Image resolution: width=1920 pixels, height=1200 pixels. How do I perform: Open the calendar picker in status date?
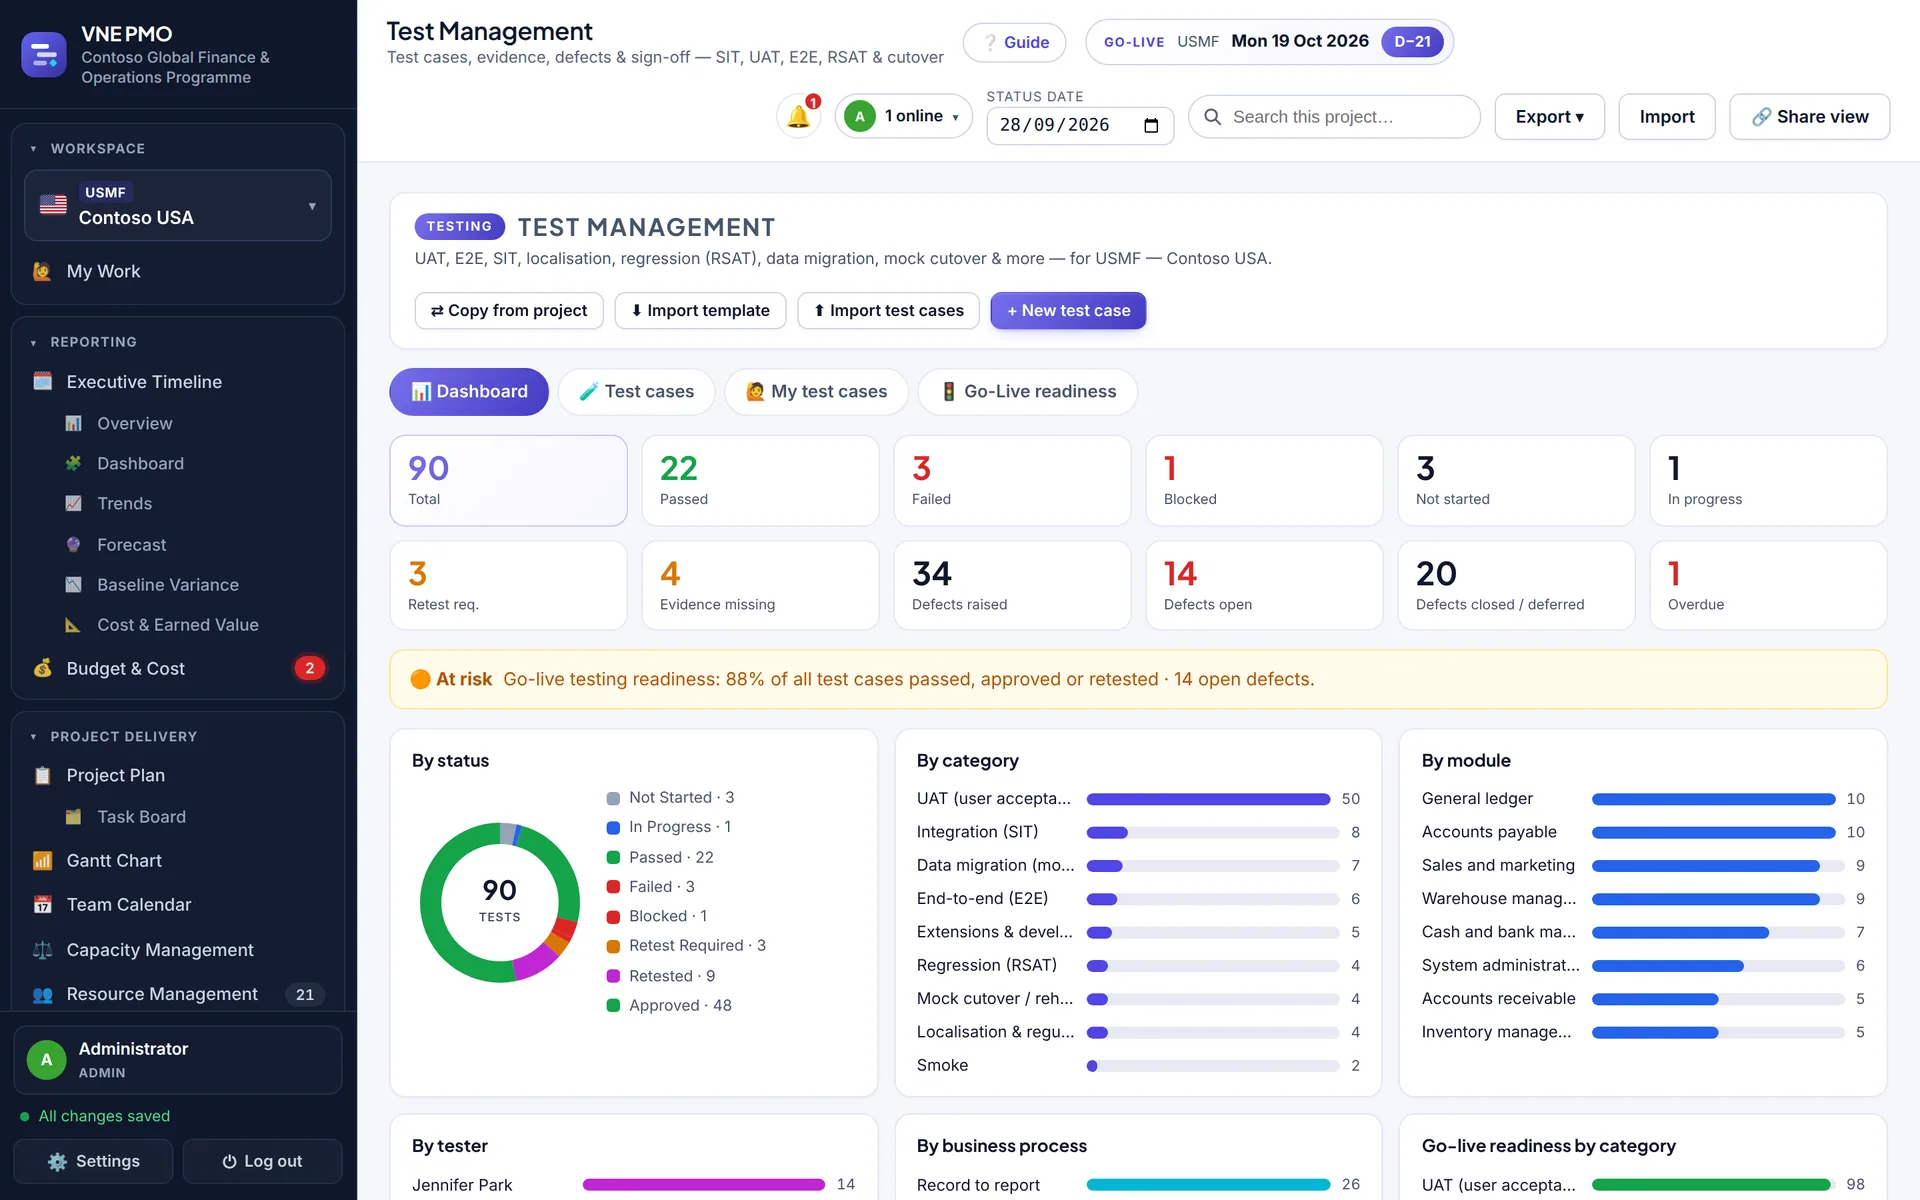coord(1151,126)
